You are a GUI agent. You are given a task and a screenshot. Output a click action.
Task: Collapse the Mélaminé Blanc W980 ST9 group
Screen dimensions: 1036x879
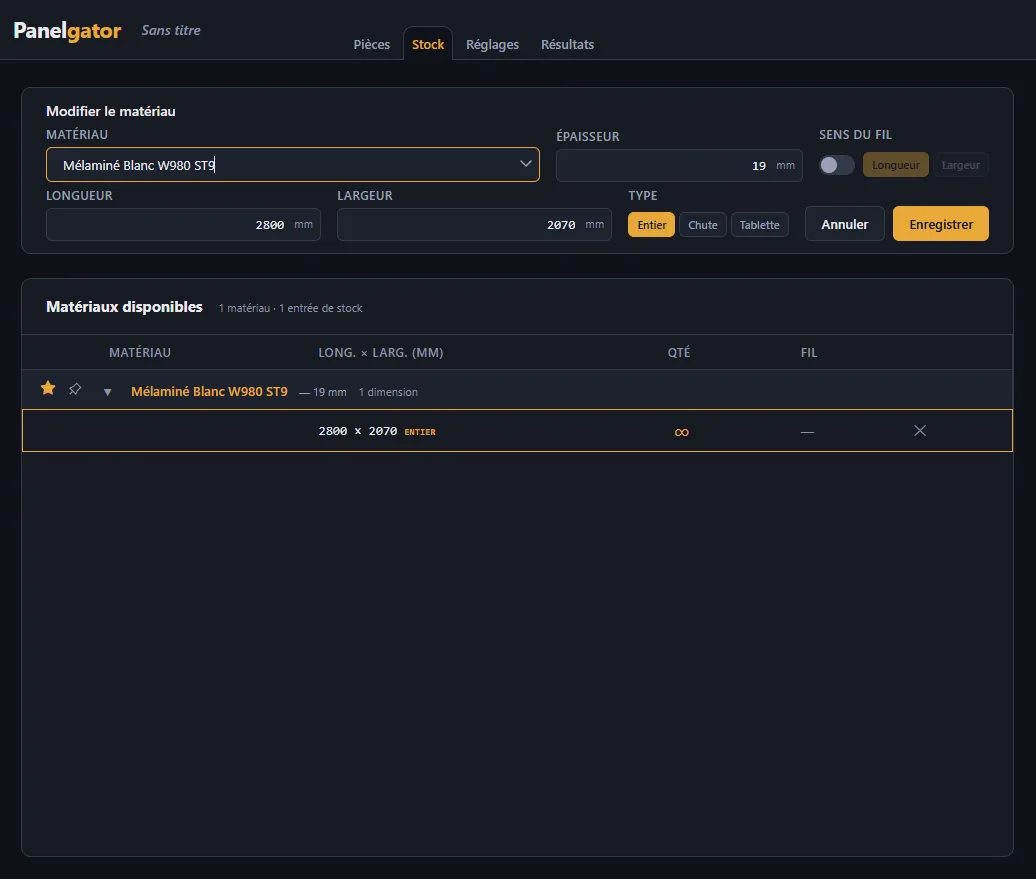pos(108,392)
